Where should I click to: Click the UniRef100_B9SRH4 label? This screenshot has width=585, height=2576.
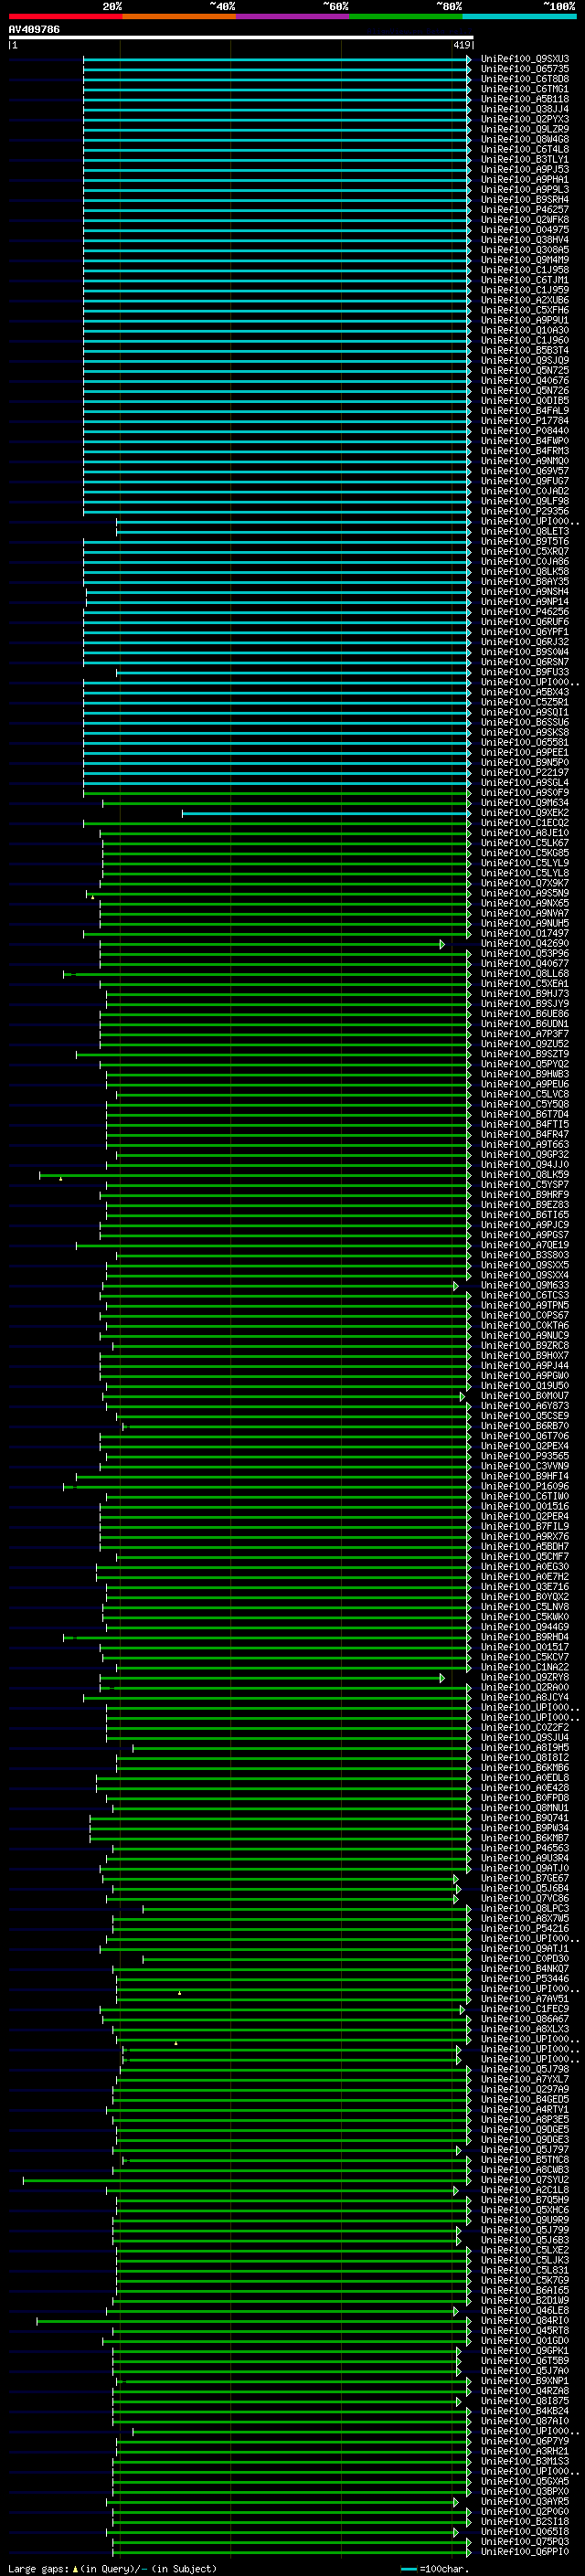525,199
